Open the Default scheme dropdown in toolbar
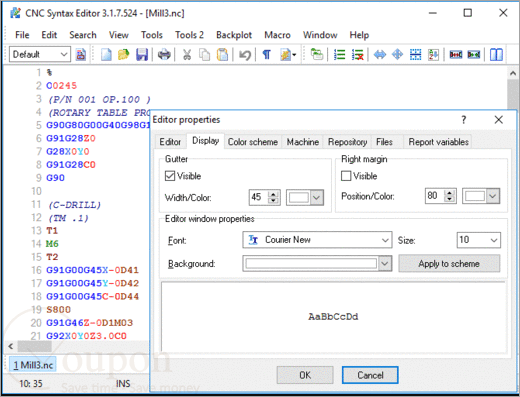This screenshot has width=520, height=397. pos(40,54)
